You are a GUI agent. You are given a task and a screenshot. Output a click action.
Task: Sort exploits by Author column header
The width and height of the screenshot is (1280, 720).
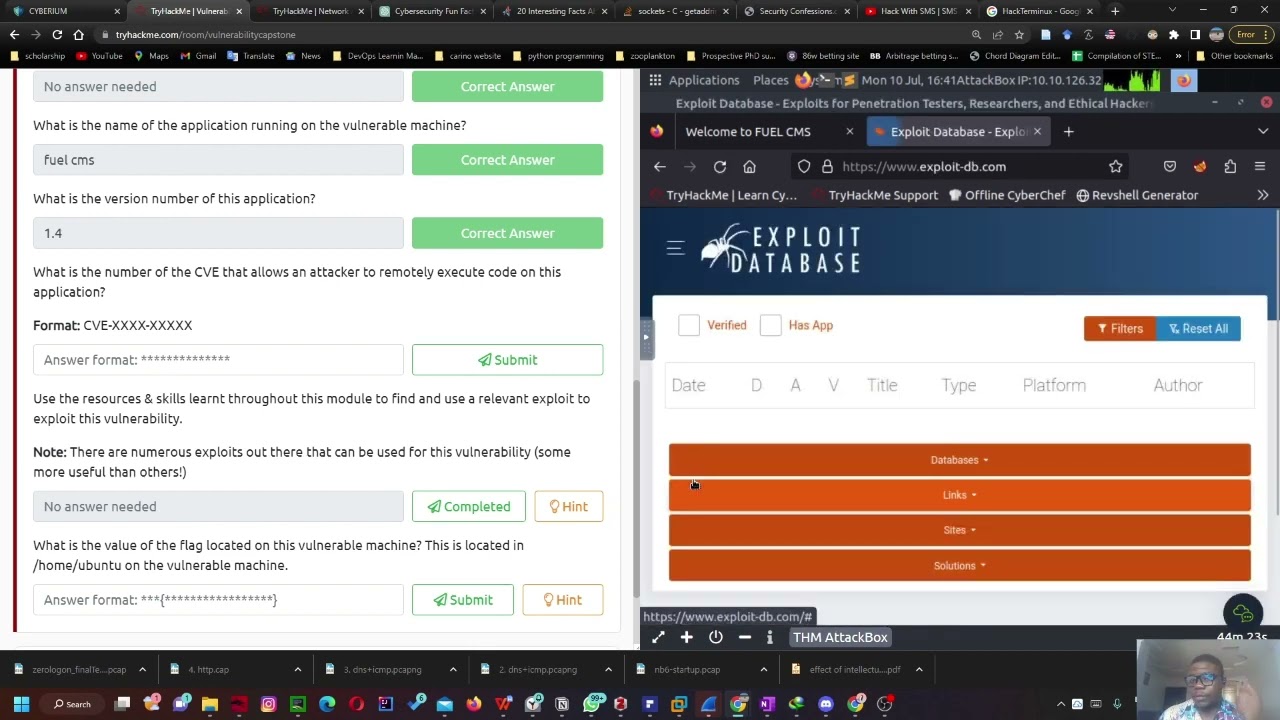1178,385
